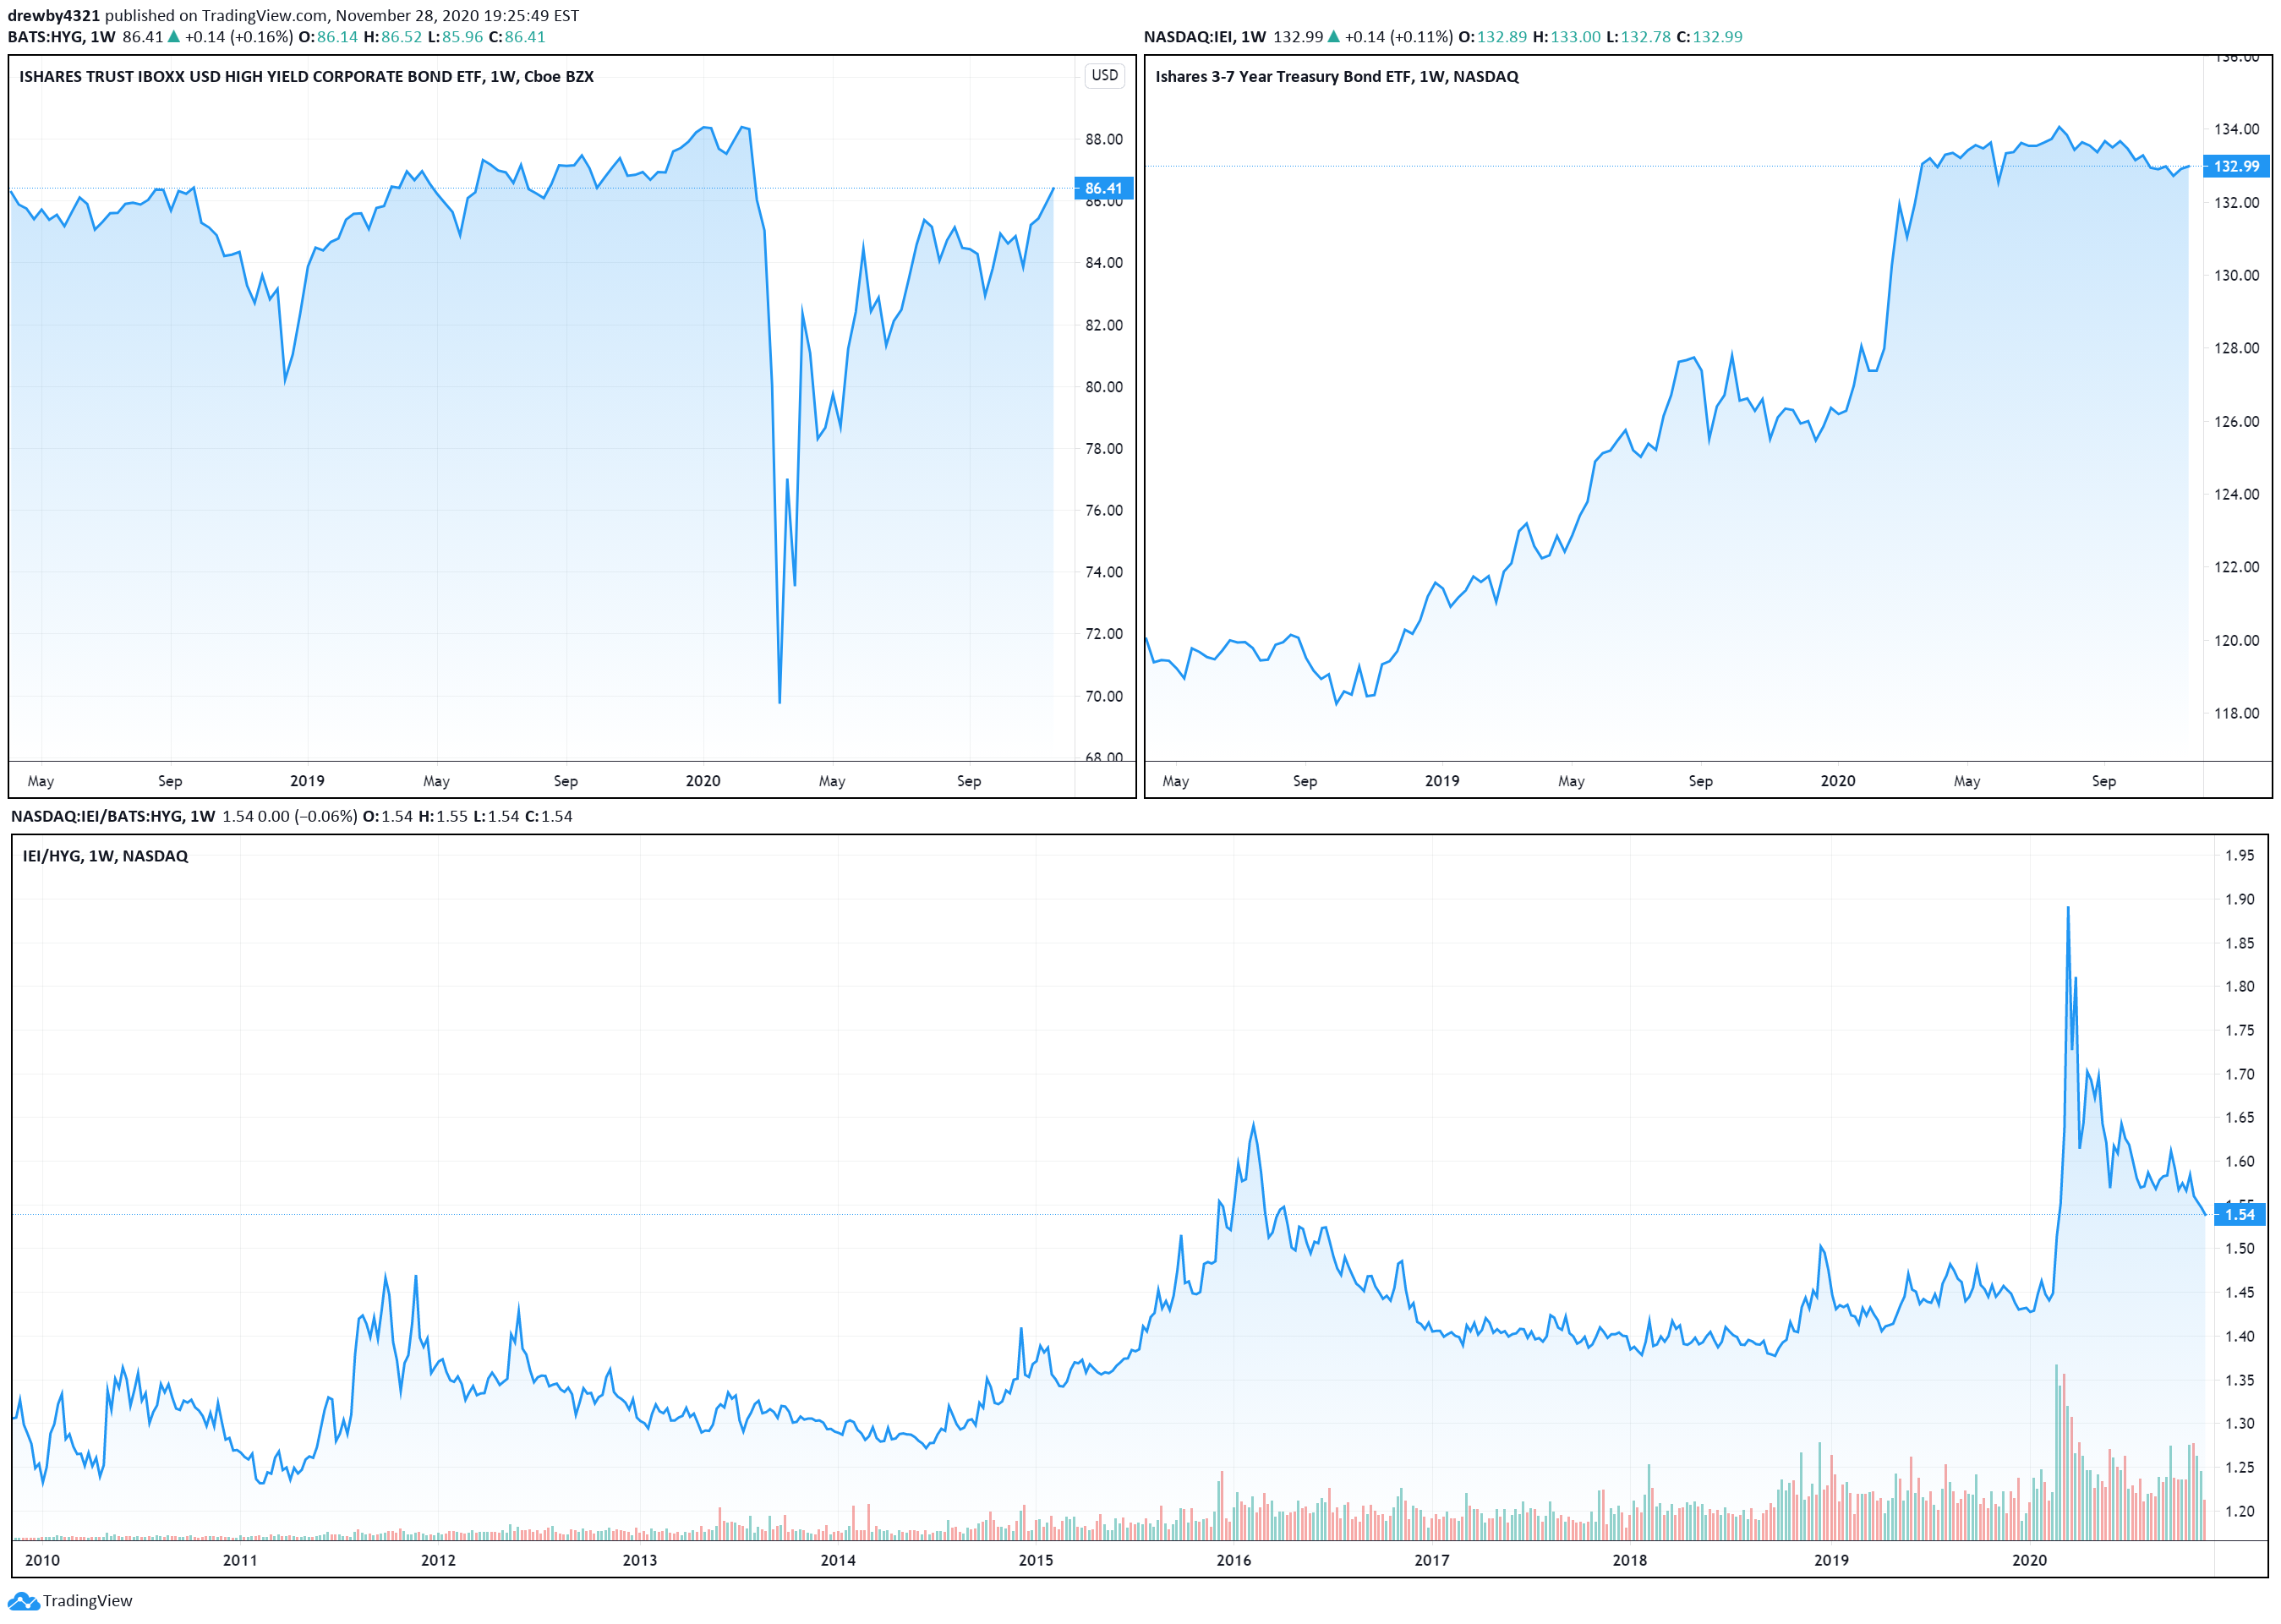Click the '1.95' label on the ratio price axis
Viewport: 2281px width, 1624px height.
pyautogui.click(x=2240, y=855)
